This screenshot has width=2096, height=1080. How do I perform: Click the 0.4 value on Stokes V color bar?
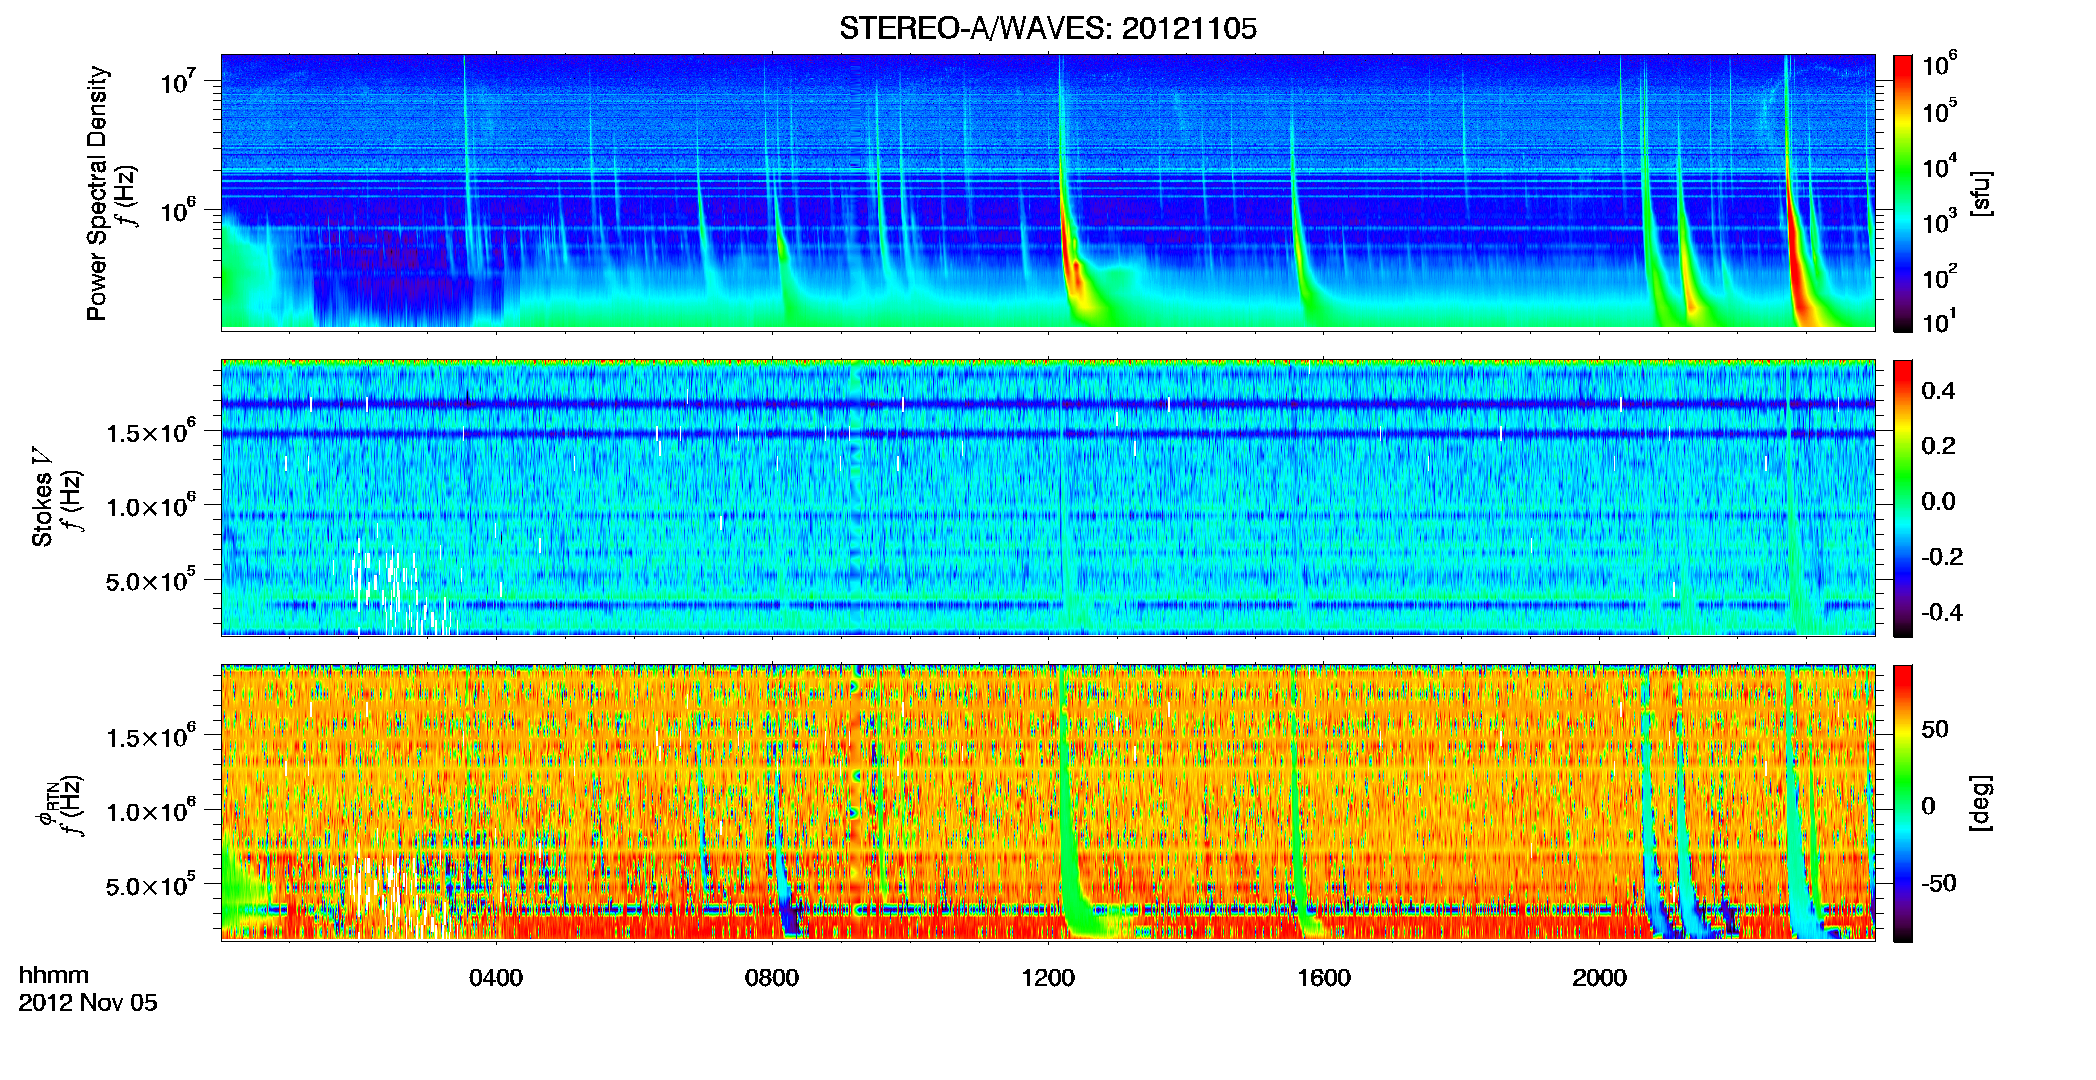point(1938,391)
